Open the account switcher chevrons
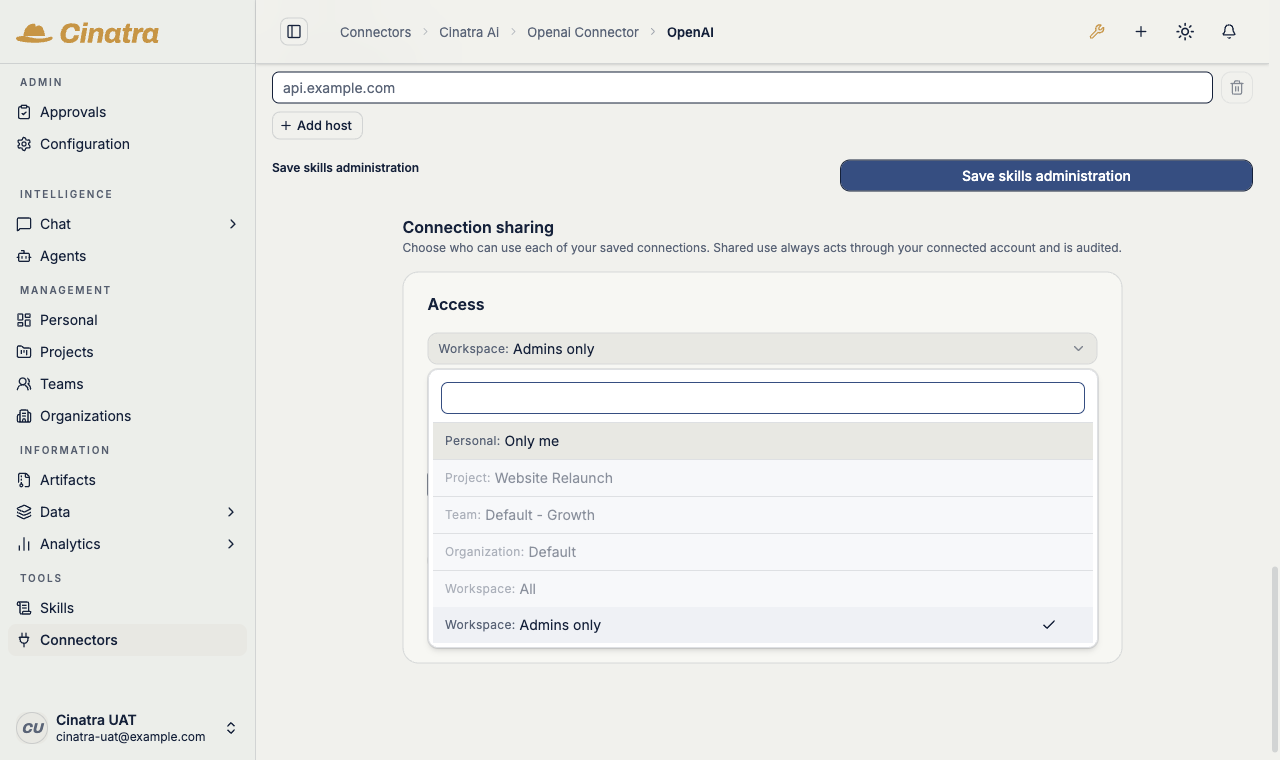Image resolution: width=1280 pixels, height=760 pixels. click(x=231, y=728)
